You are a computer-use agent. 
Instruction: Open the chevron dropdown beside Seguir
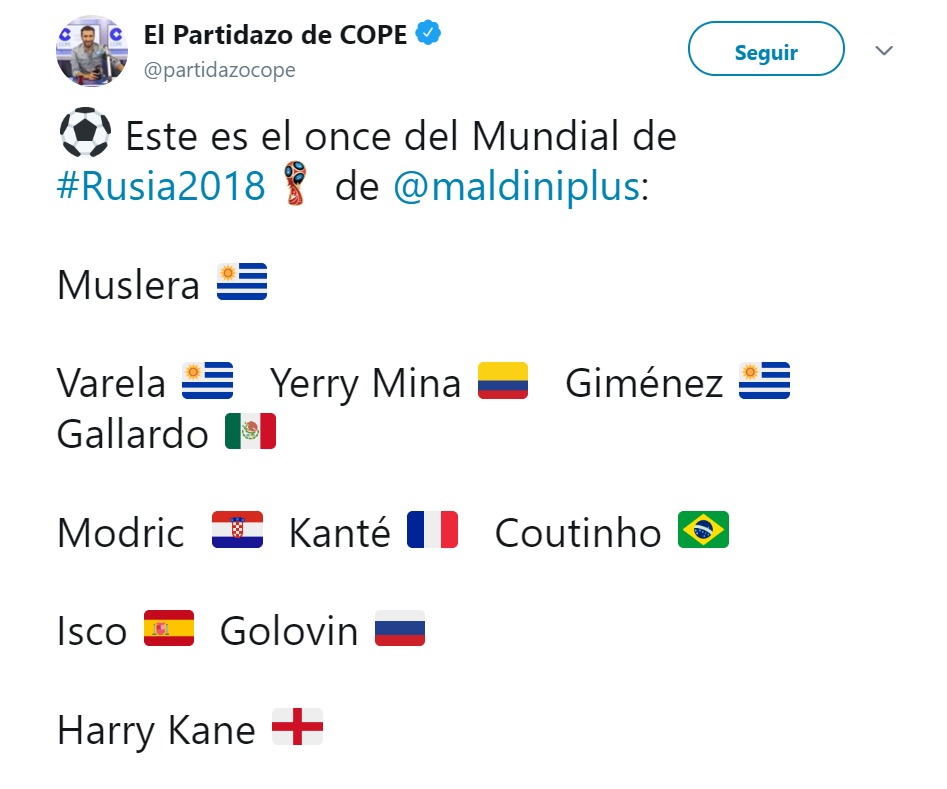884,50
